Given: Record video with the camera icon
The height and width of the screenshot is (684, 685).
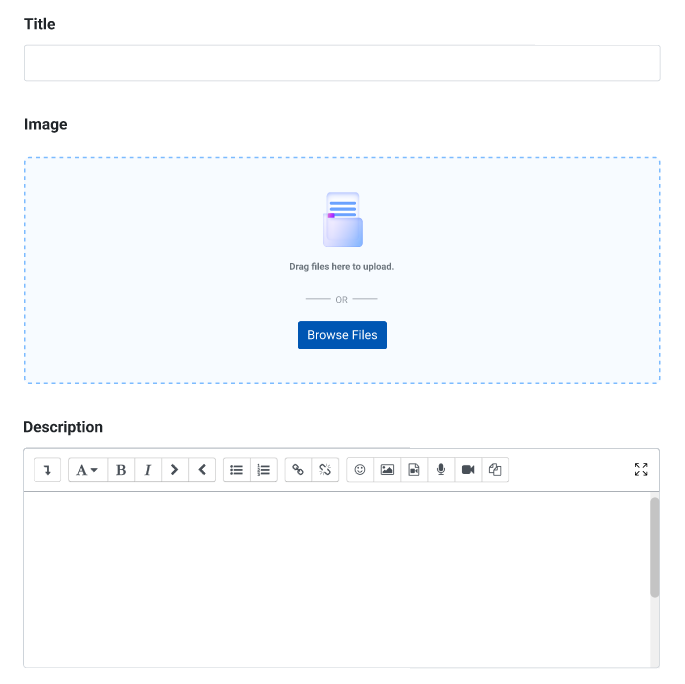Looking at the screenshot, I should [468, 470].
